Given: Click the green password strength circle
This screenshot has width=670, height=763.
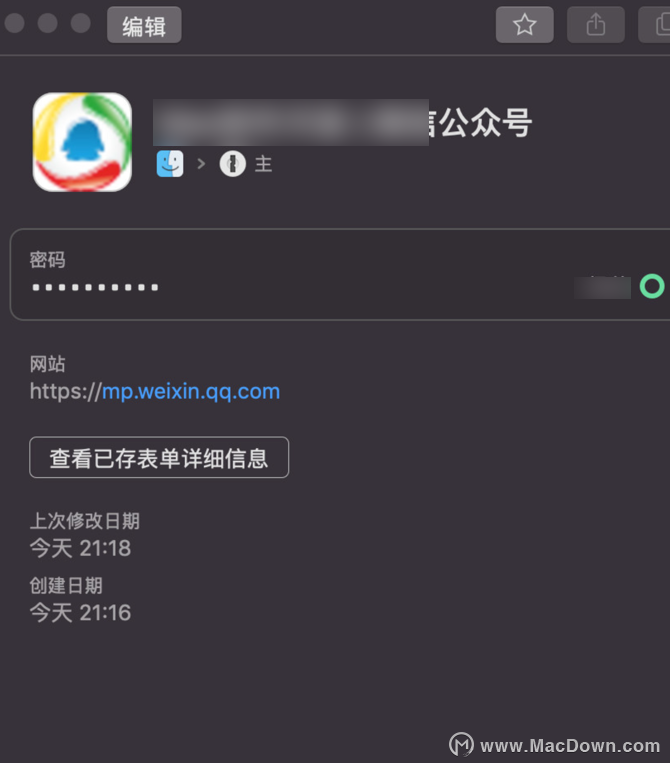Looking at the screenshot, I should pos(652,286).
